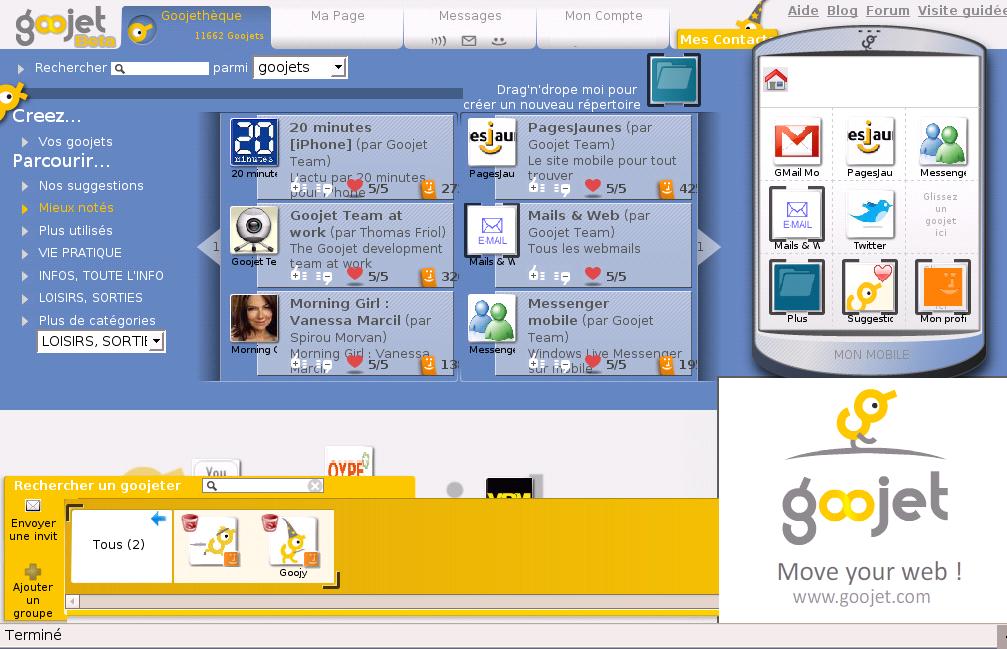Click the heart rating on PagesJaunes card
Screen dimensions: 1007x649
pyautogui.click(x=593, y=186)
